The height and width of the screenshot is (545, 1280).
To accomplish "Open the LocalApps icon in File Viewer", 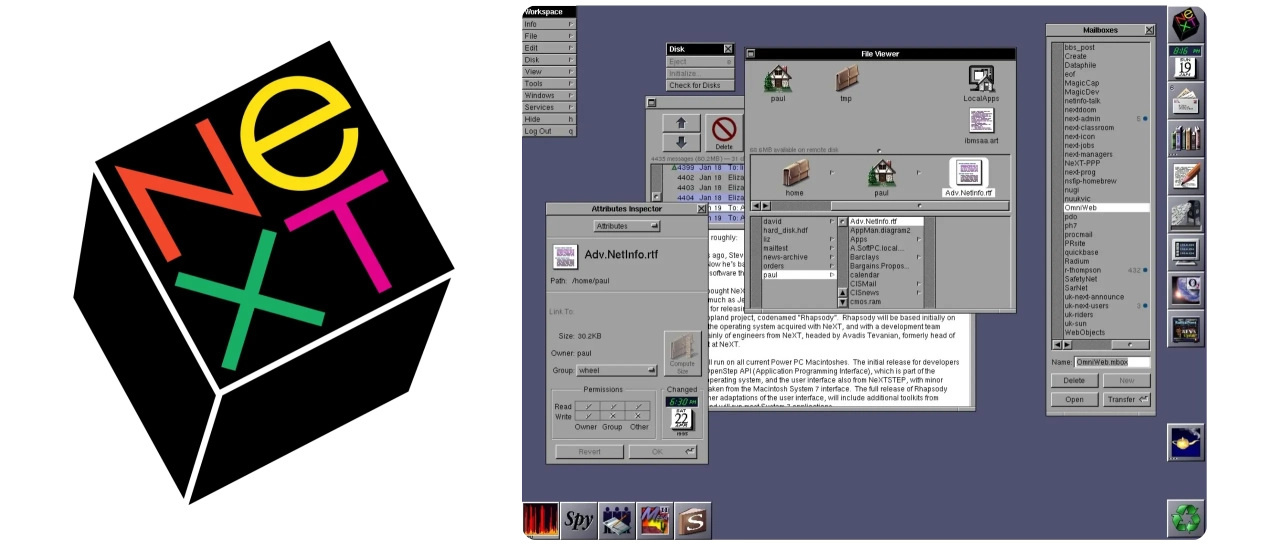I will 981,80.
